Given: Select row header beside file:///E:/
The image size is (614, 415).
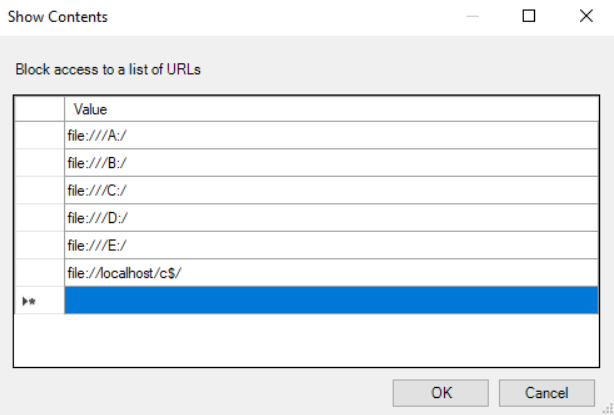Looking at the screenshot, I should (x=40, y=244).
